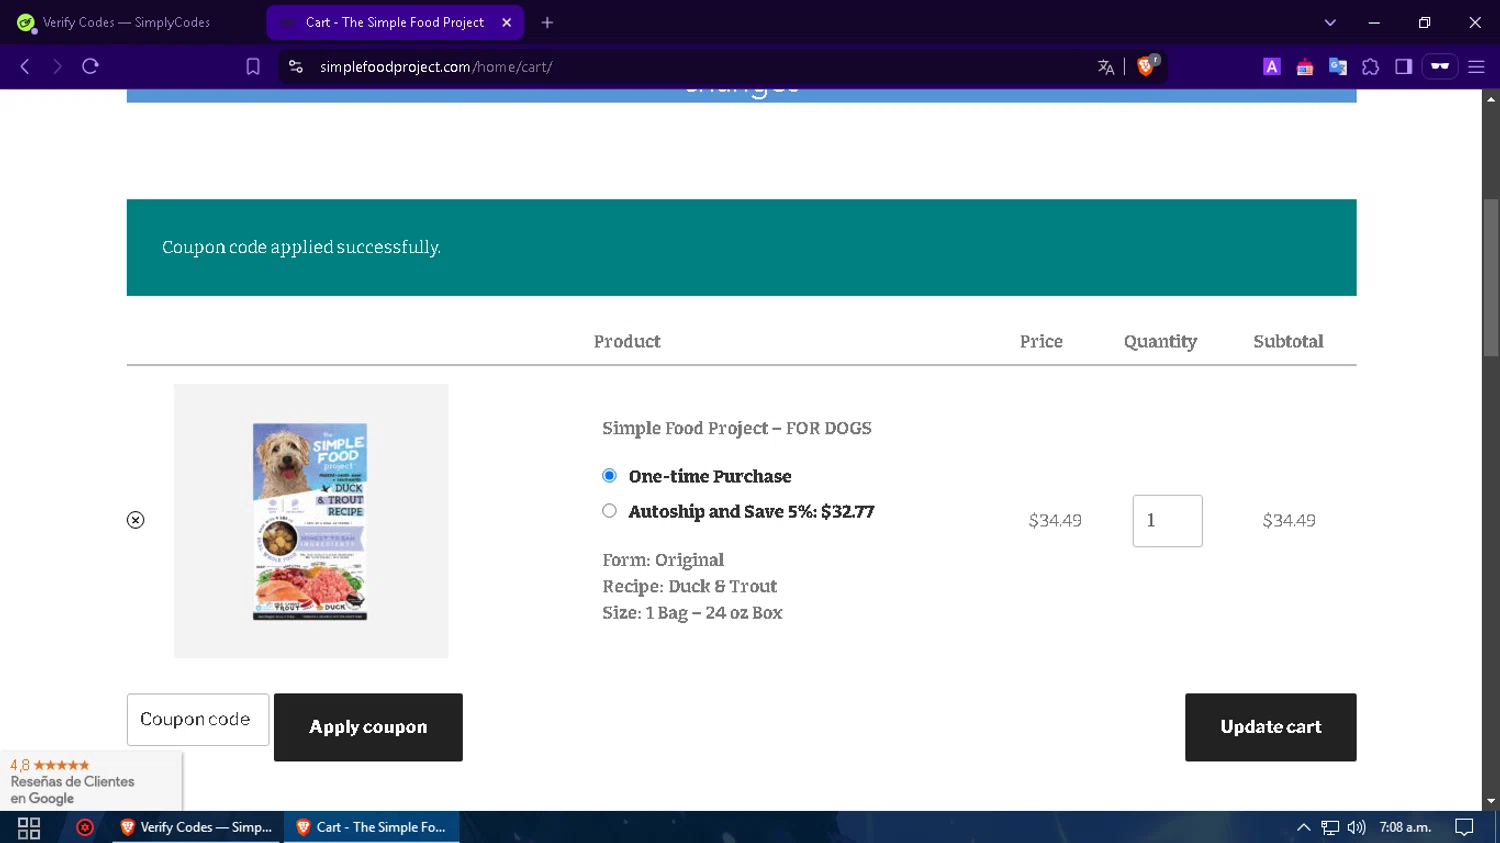Click the translate page icon
The image size is (1500, 843).
1105,67
